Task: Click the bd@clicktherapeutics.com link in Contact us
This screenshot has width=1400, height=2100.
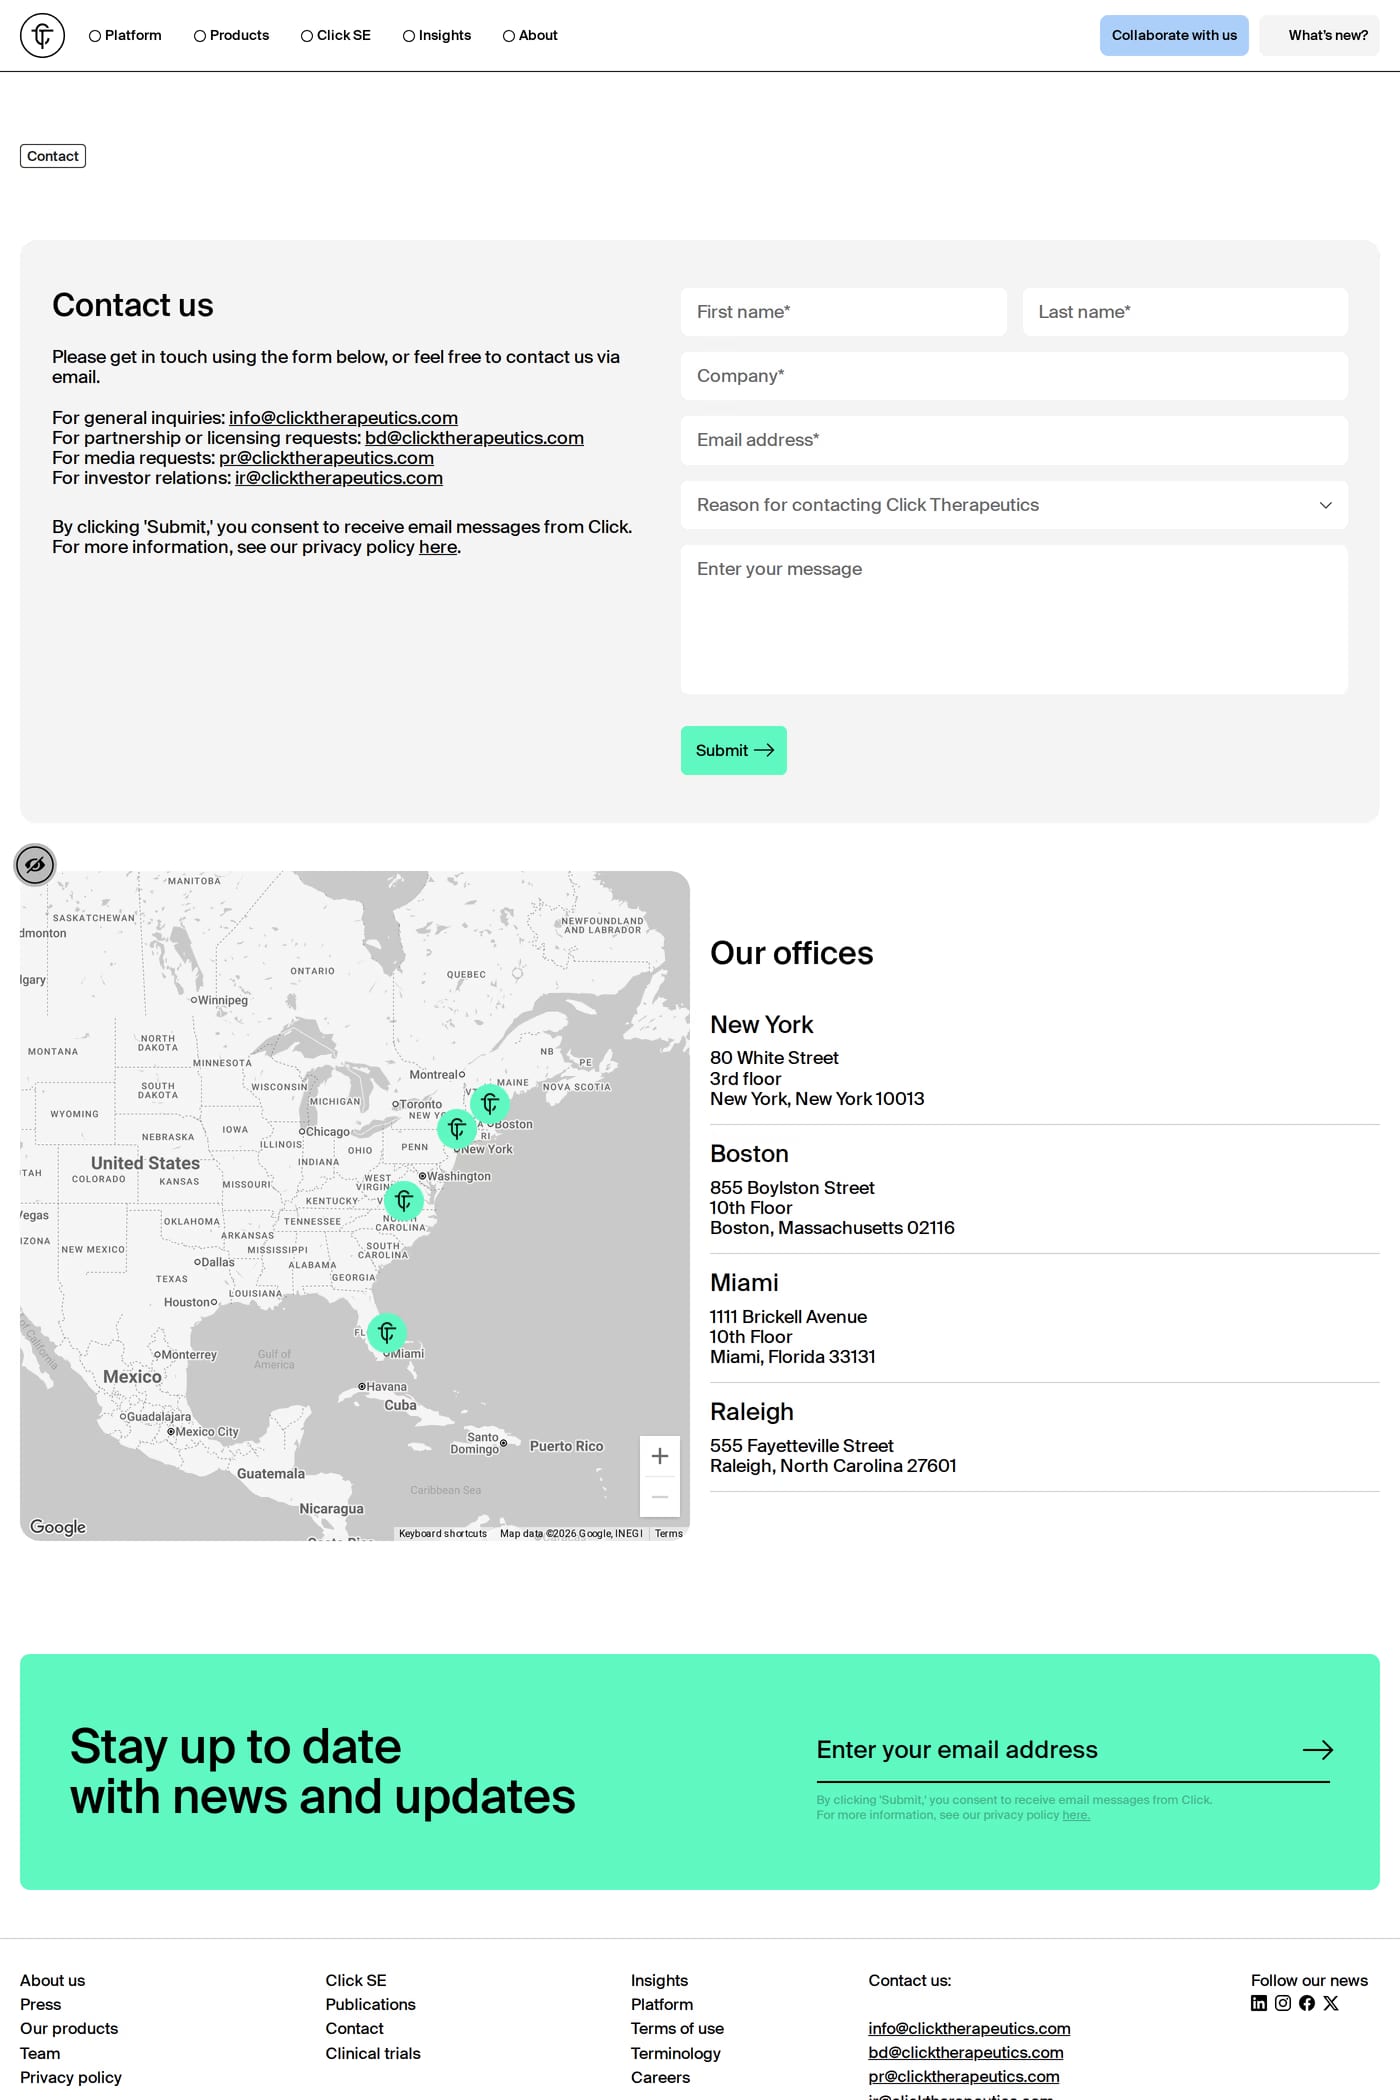Action: pyautogui.click(x=474, y=438)
